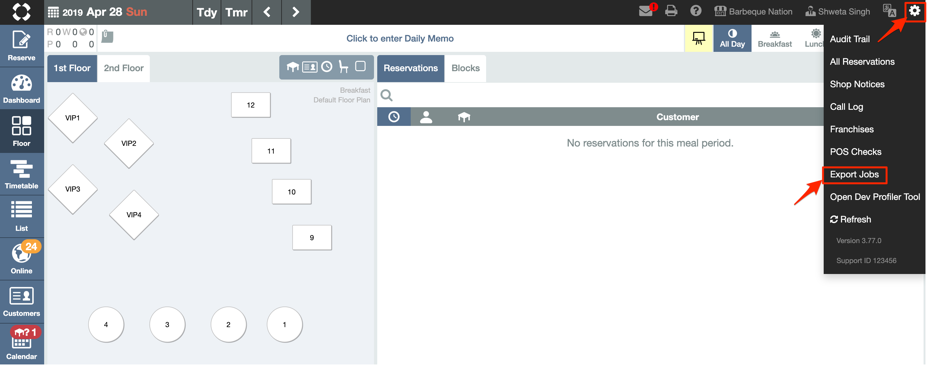Toggle clock icon in floor toolbar
Viewport: 939px width, 377px height.
coord(326,67)
